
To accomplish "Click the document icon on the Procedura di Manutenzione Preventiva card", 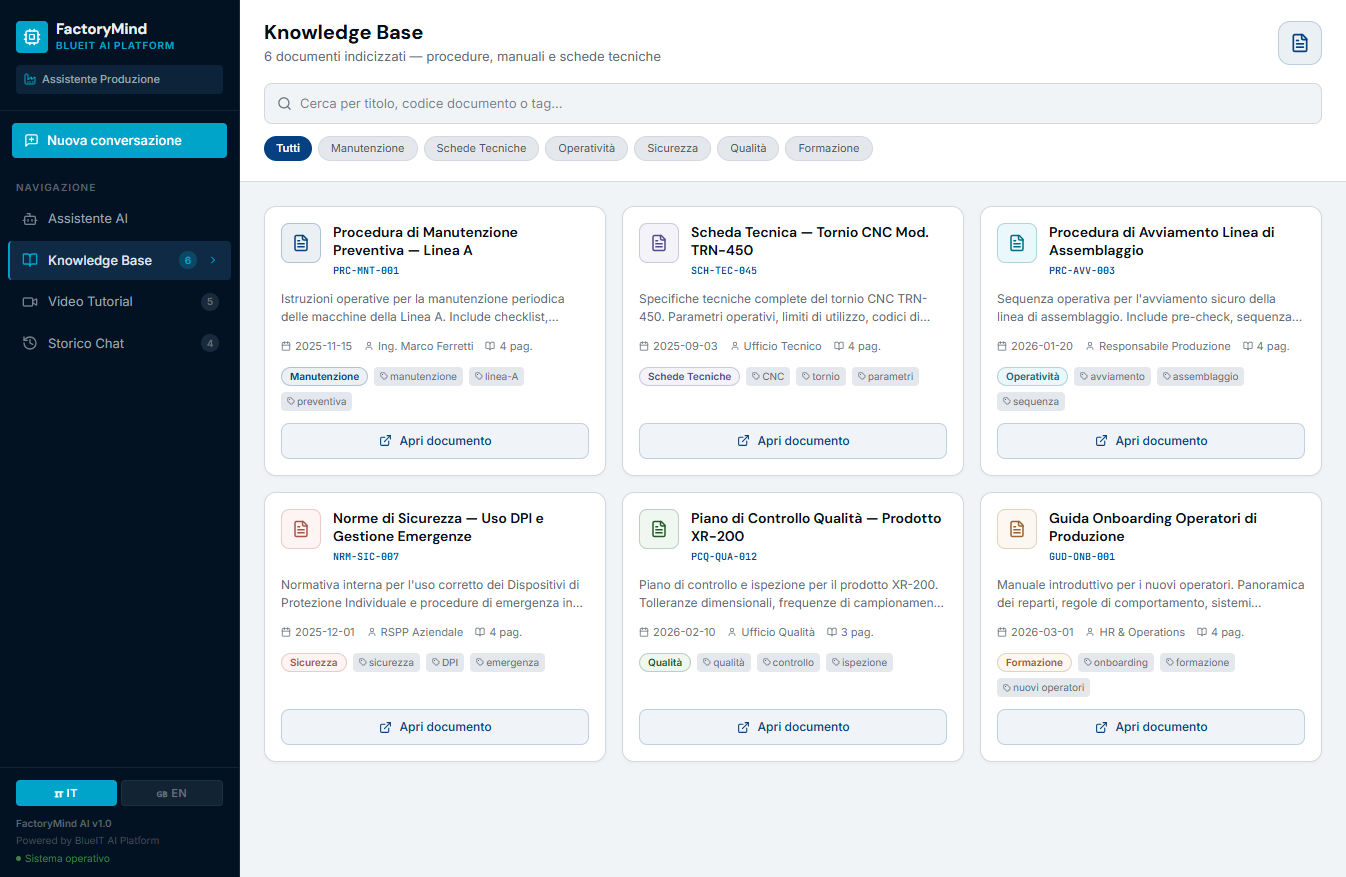I will coord(301,243).
